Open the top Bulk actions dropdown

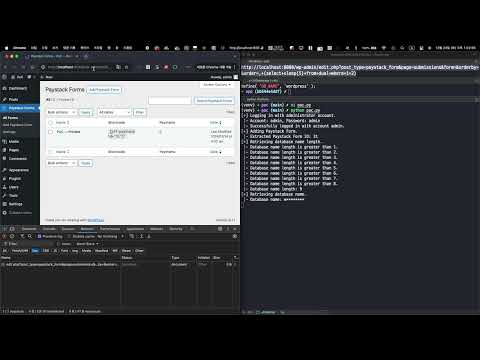61,112
